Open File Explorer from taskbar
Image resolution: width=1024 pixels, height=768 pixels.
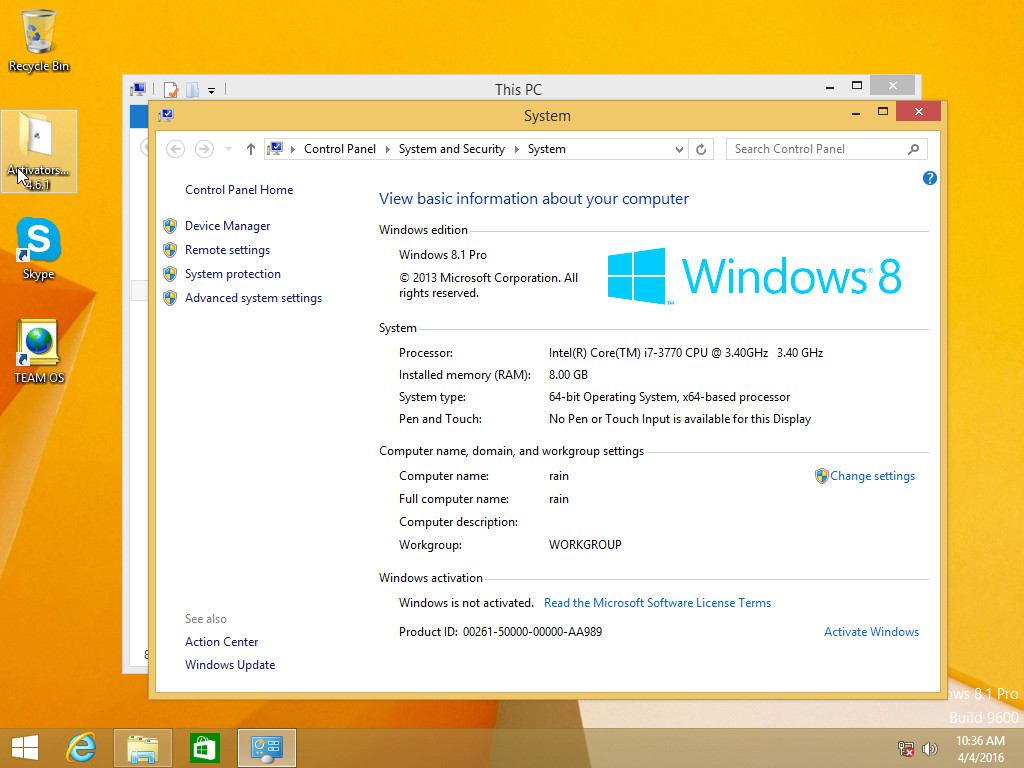pyautogui.click(x=142, y=748)
